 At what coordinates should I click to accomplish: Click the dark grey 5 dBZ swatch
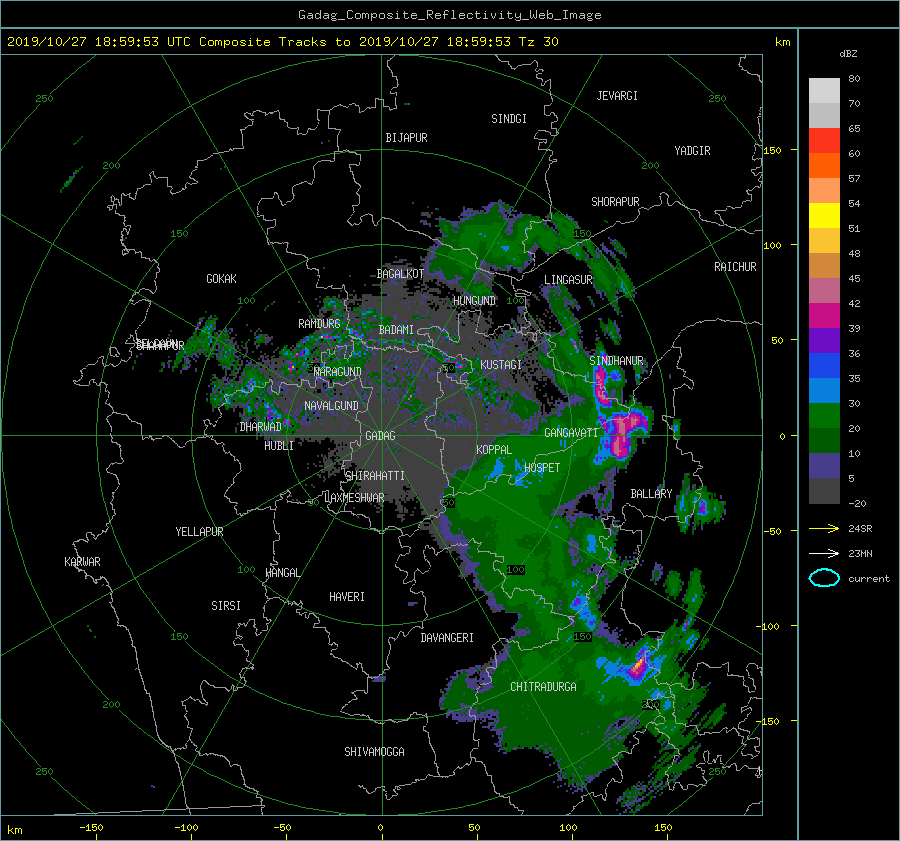[x=824, y=490]
